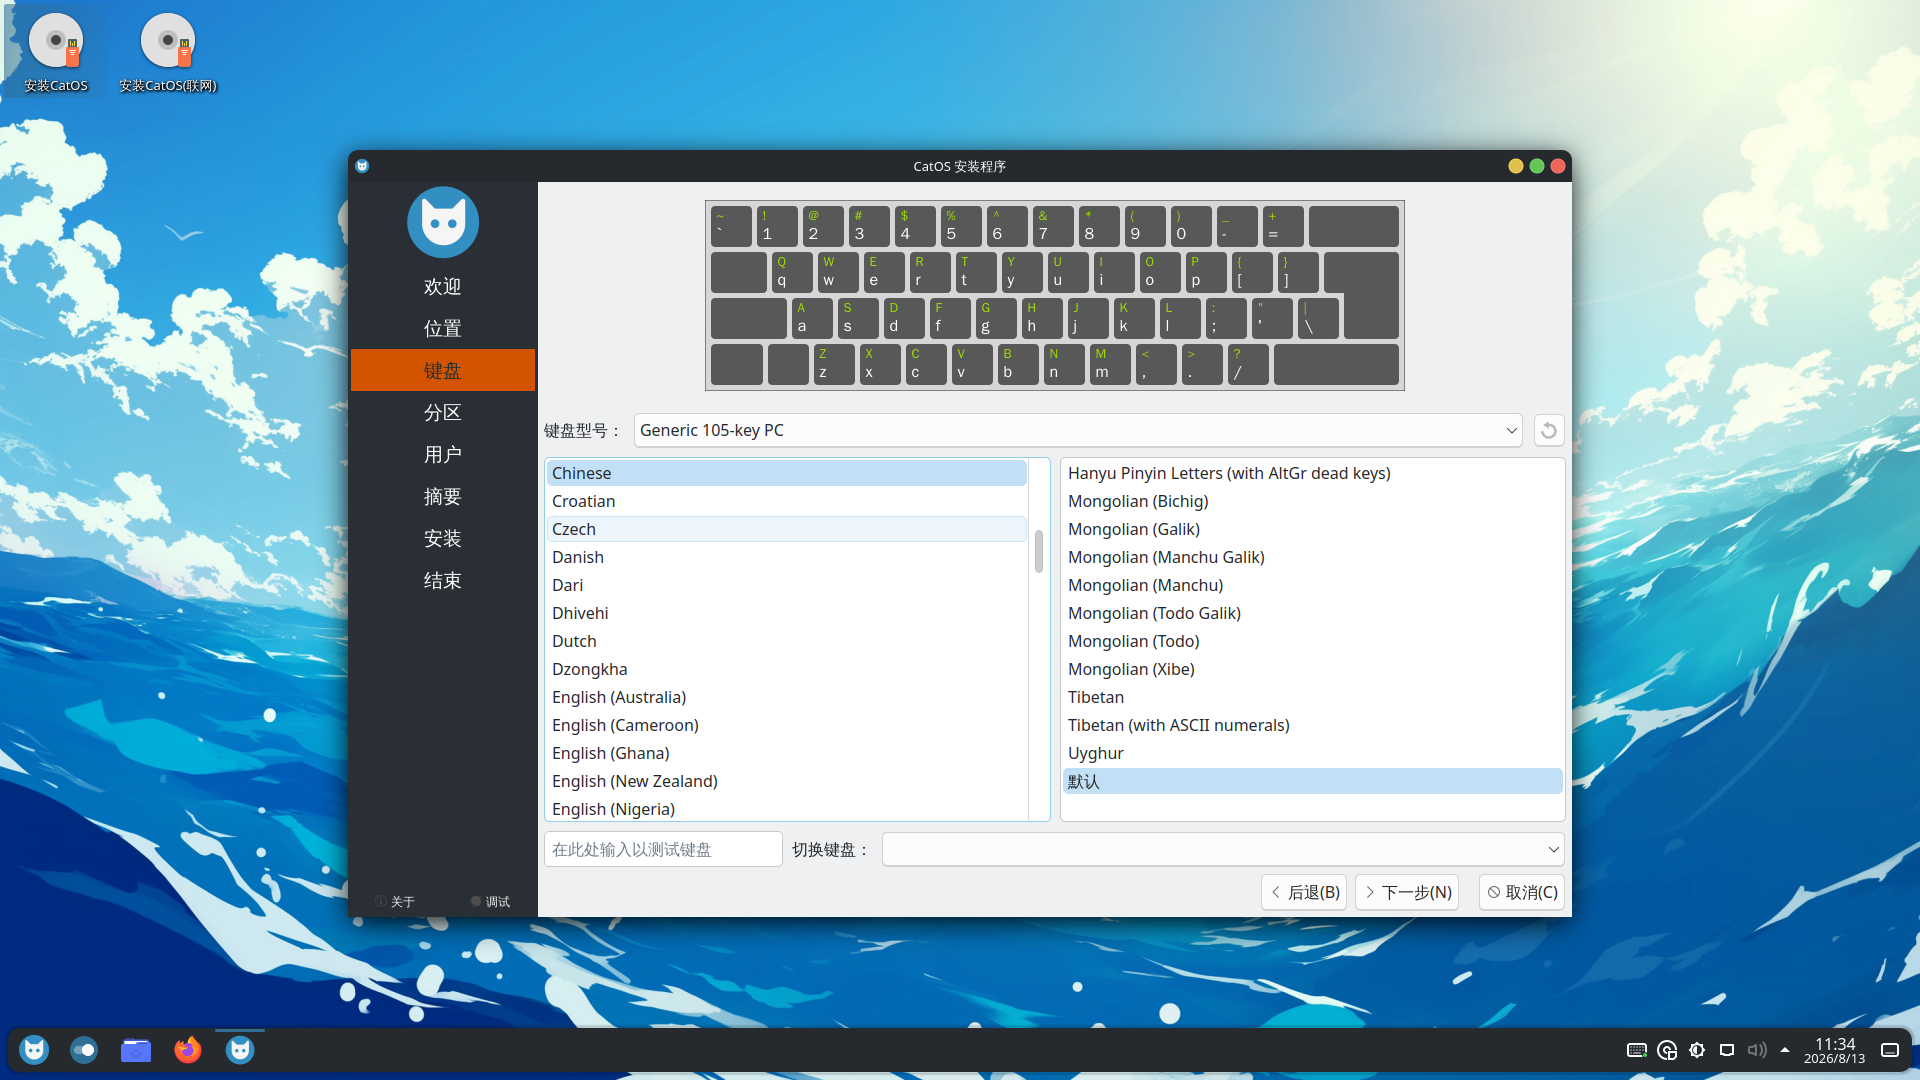Open the 键盘型号 Generic 105-key PC dropdown

pos(1078,430)
